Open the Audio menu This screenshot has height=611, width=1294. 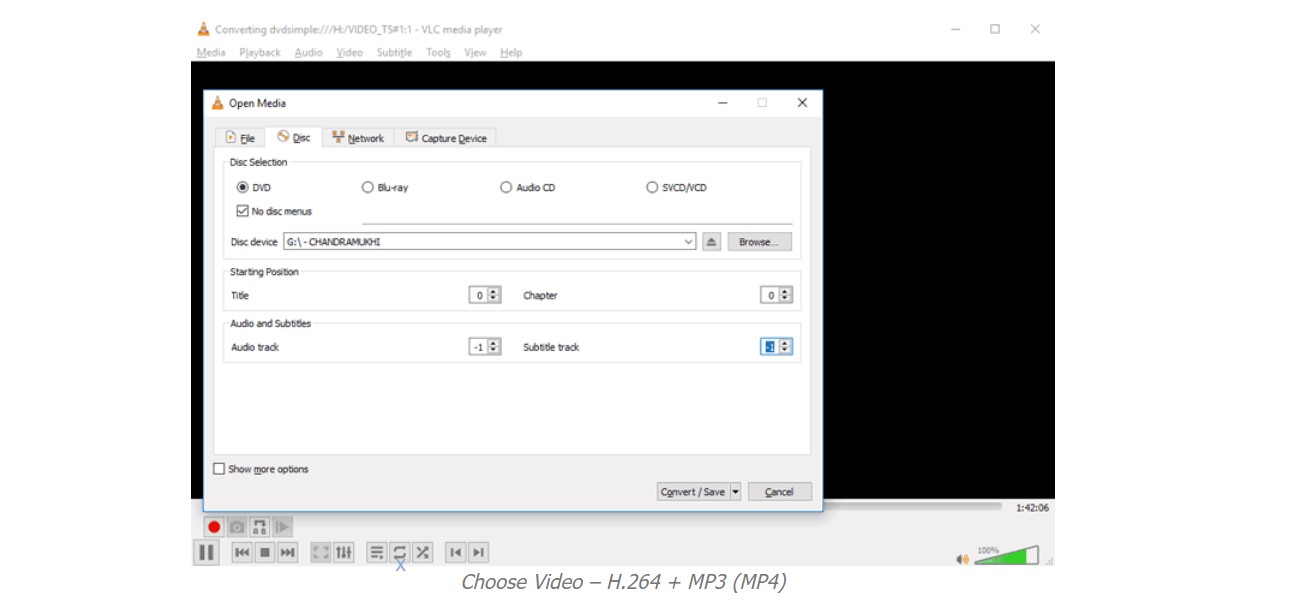[x=308, y=52]
